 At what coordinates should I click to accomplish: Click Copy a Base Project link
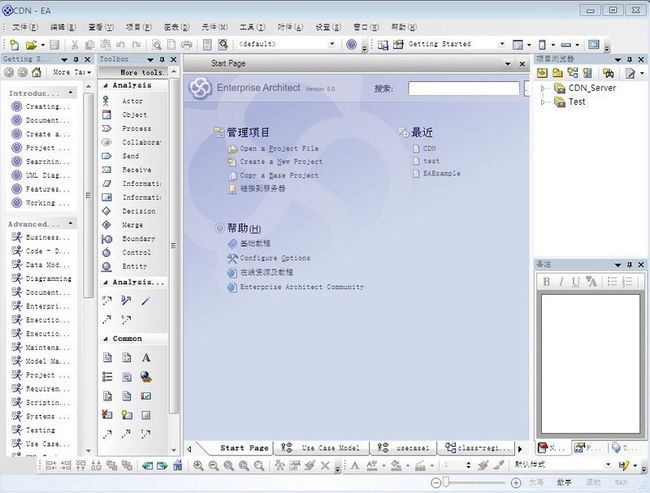click(279, 175)
